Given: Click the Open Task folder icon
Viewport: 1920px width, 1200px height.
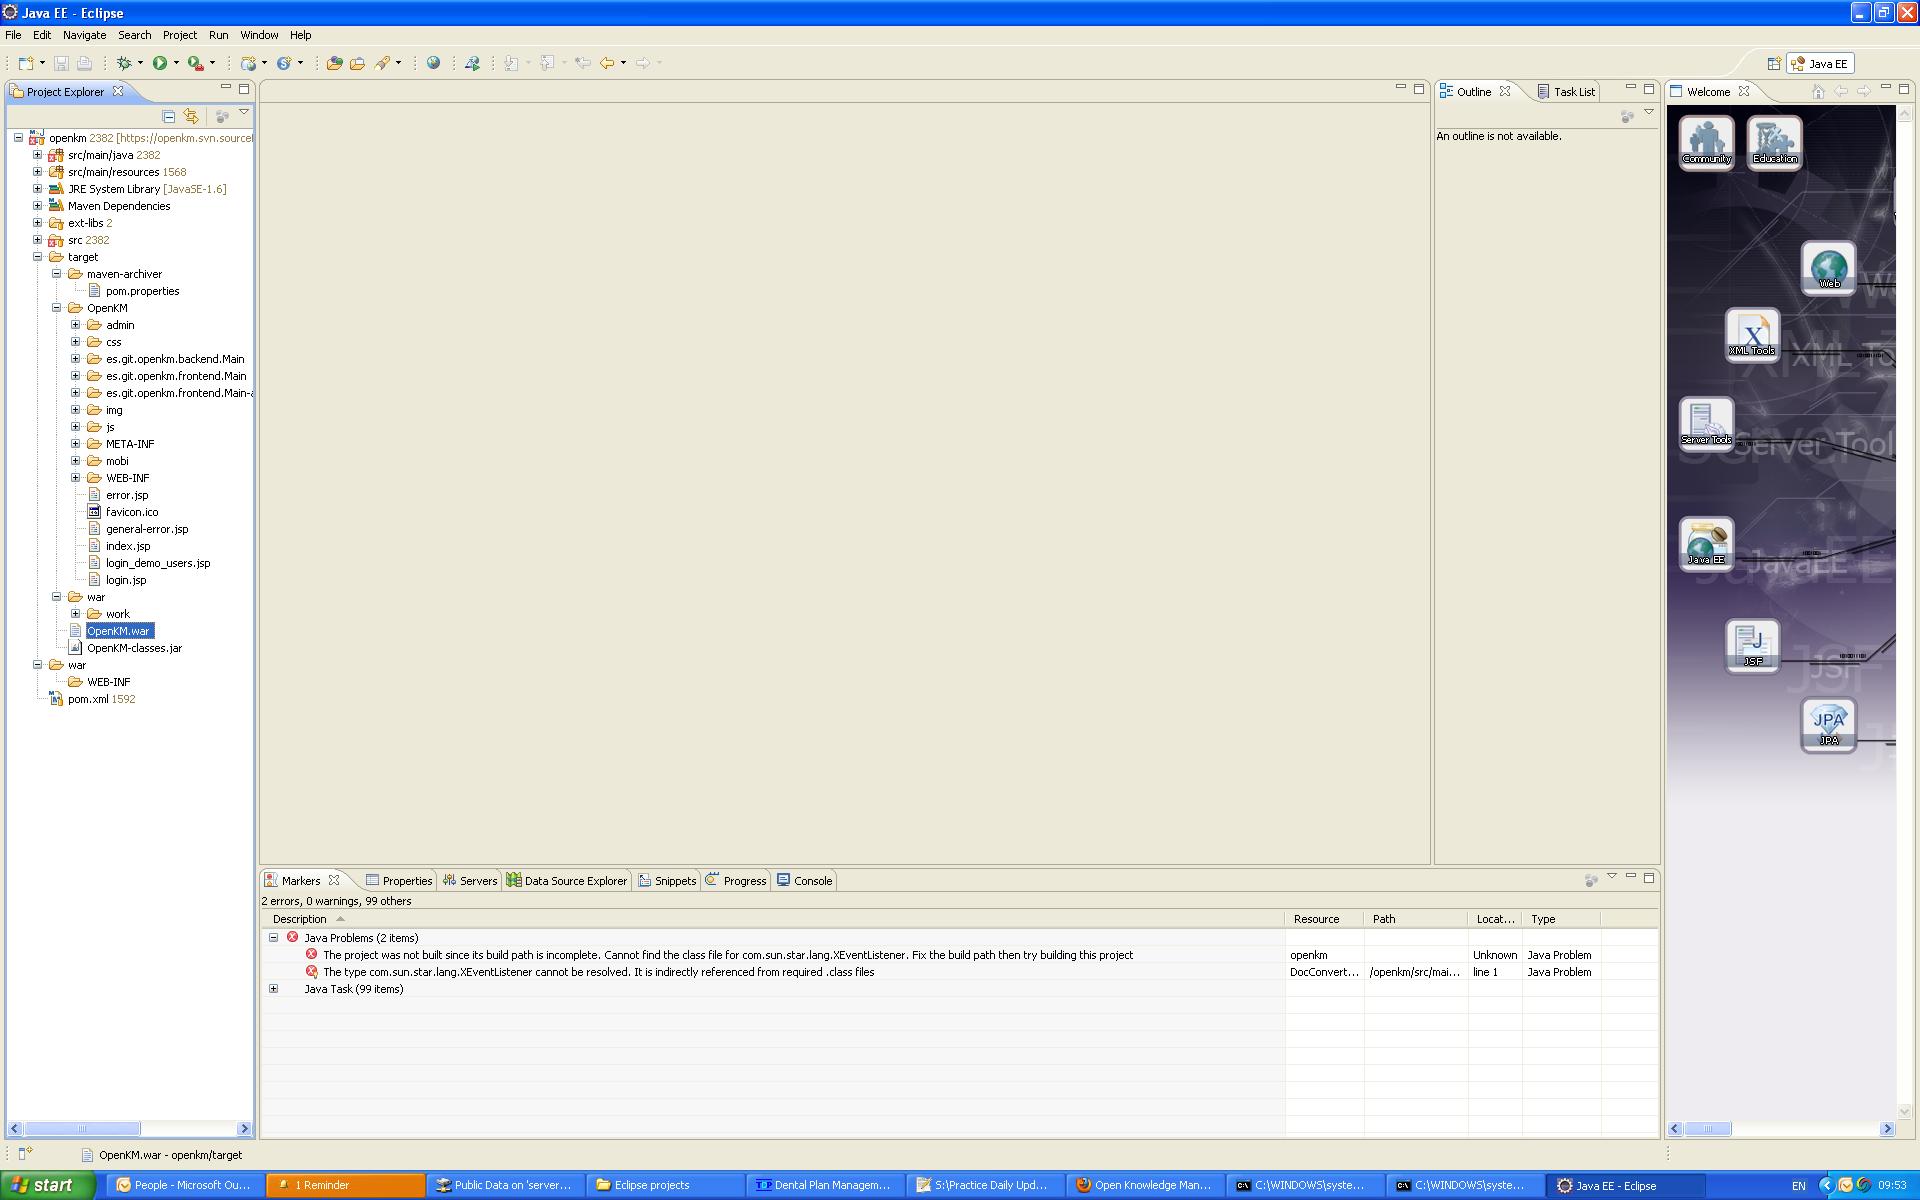Looking at the screenshot, I should [357, 63].
